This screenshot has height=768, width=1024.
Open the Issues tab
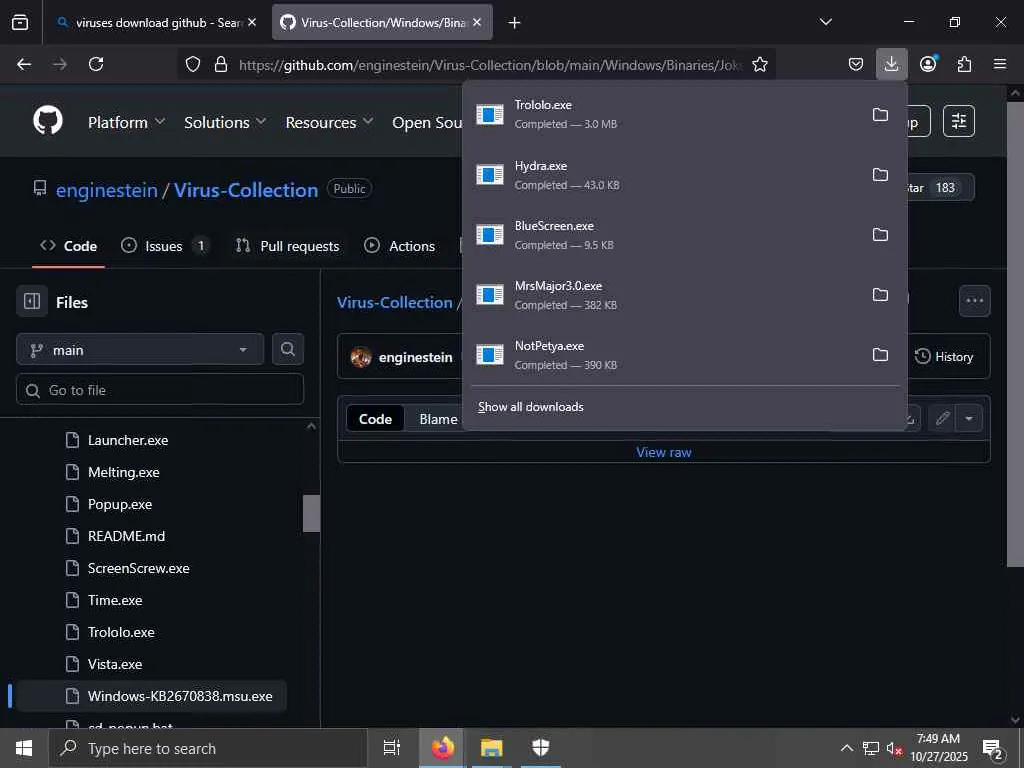(165, 246)
